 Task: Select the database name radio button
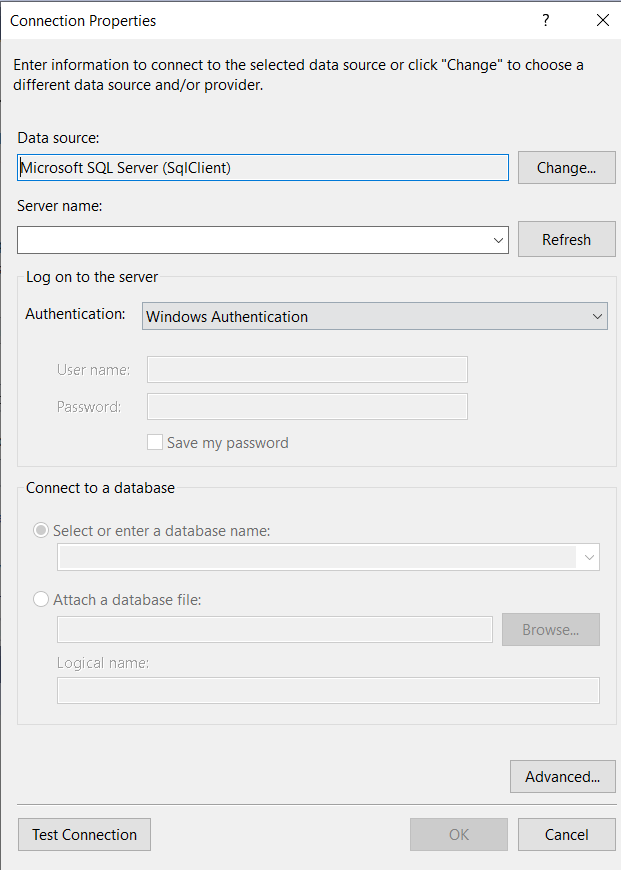(x=40, y=530)
